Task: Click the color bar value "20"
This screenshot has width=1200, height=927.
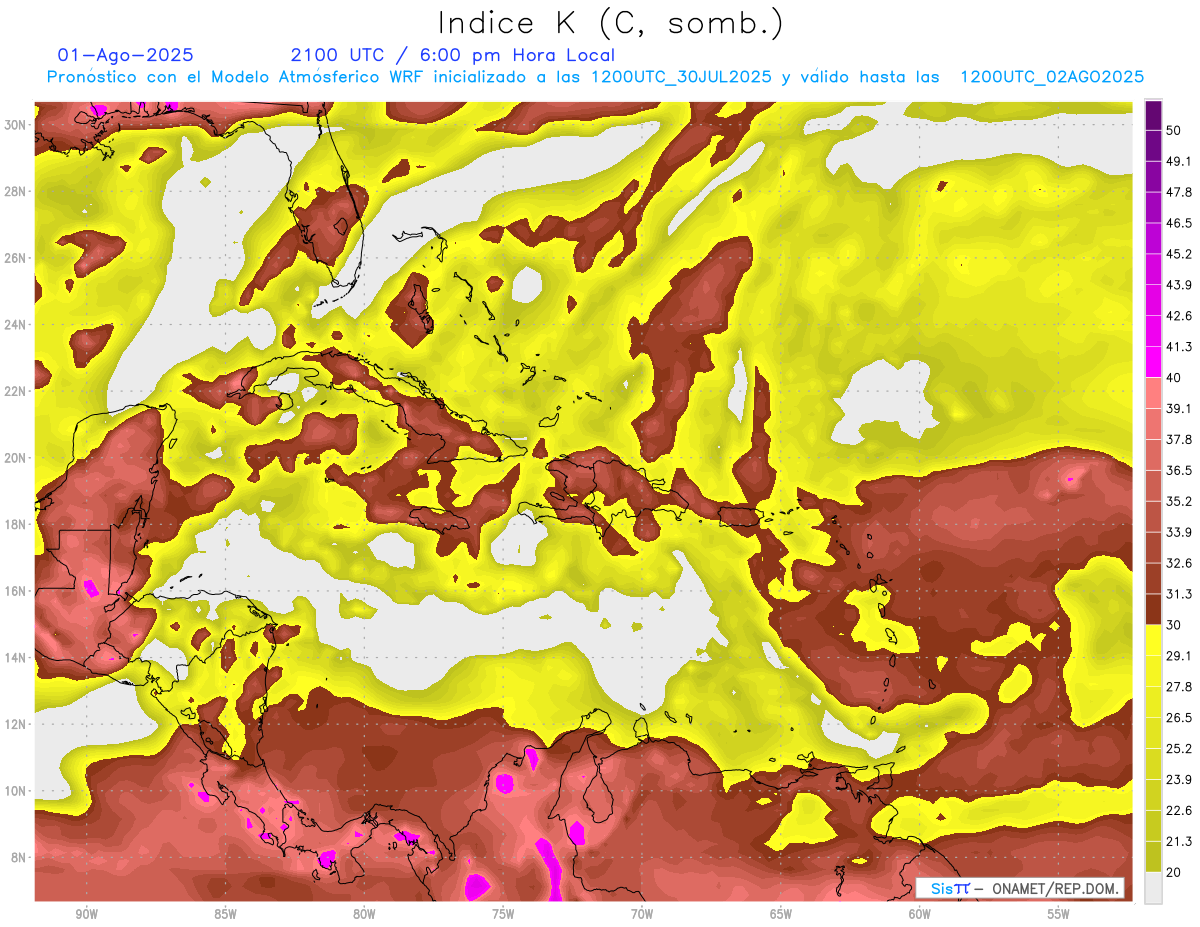Action: pyautogui.click(x=1174, y=873)
